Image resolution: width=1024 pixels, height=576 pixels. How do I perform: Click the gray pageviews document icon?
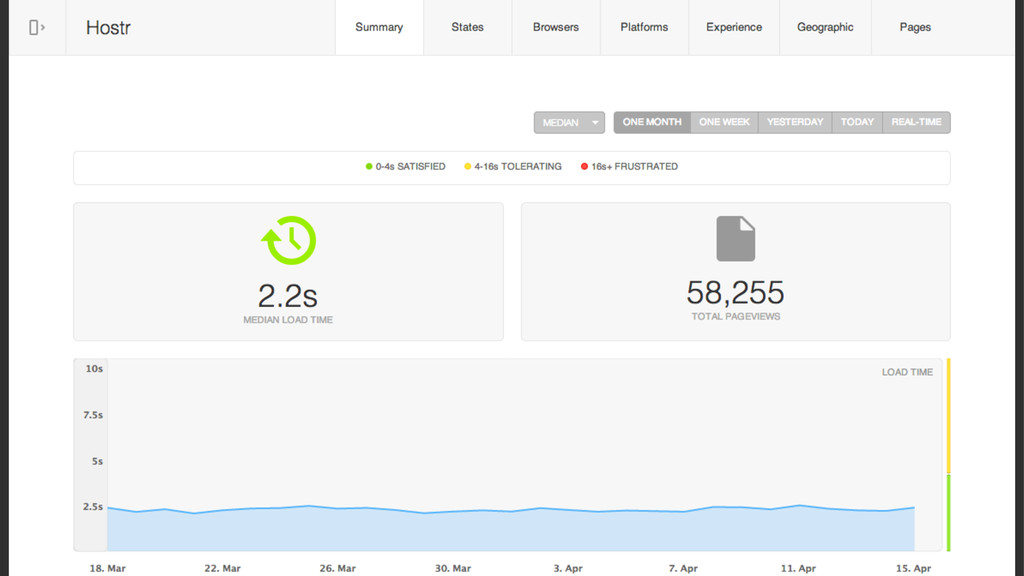point(735,238)
